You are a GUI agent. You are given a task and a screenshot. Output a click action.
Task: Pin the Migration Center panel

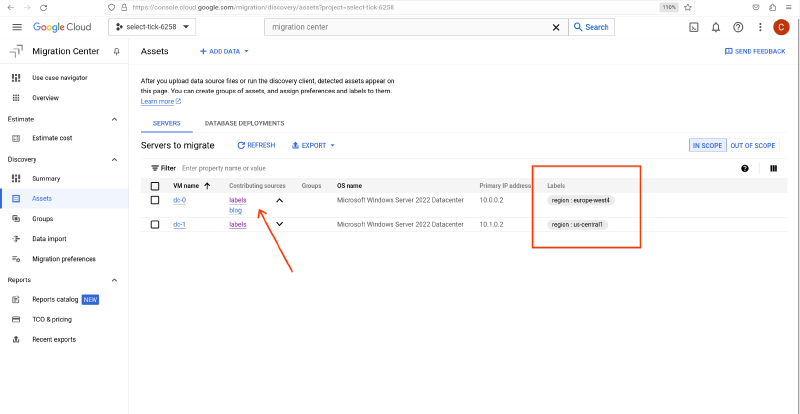point(117,51)
